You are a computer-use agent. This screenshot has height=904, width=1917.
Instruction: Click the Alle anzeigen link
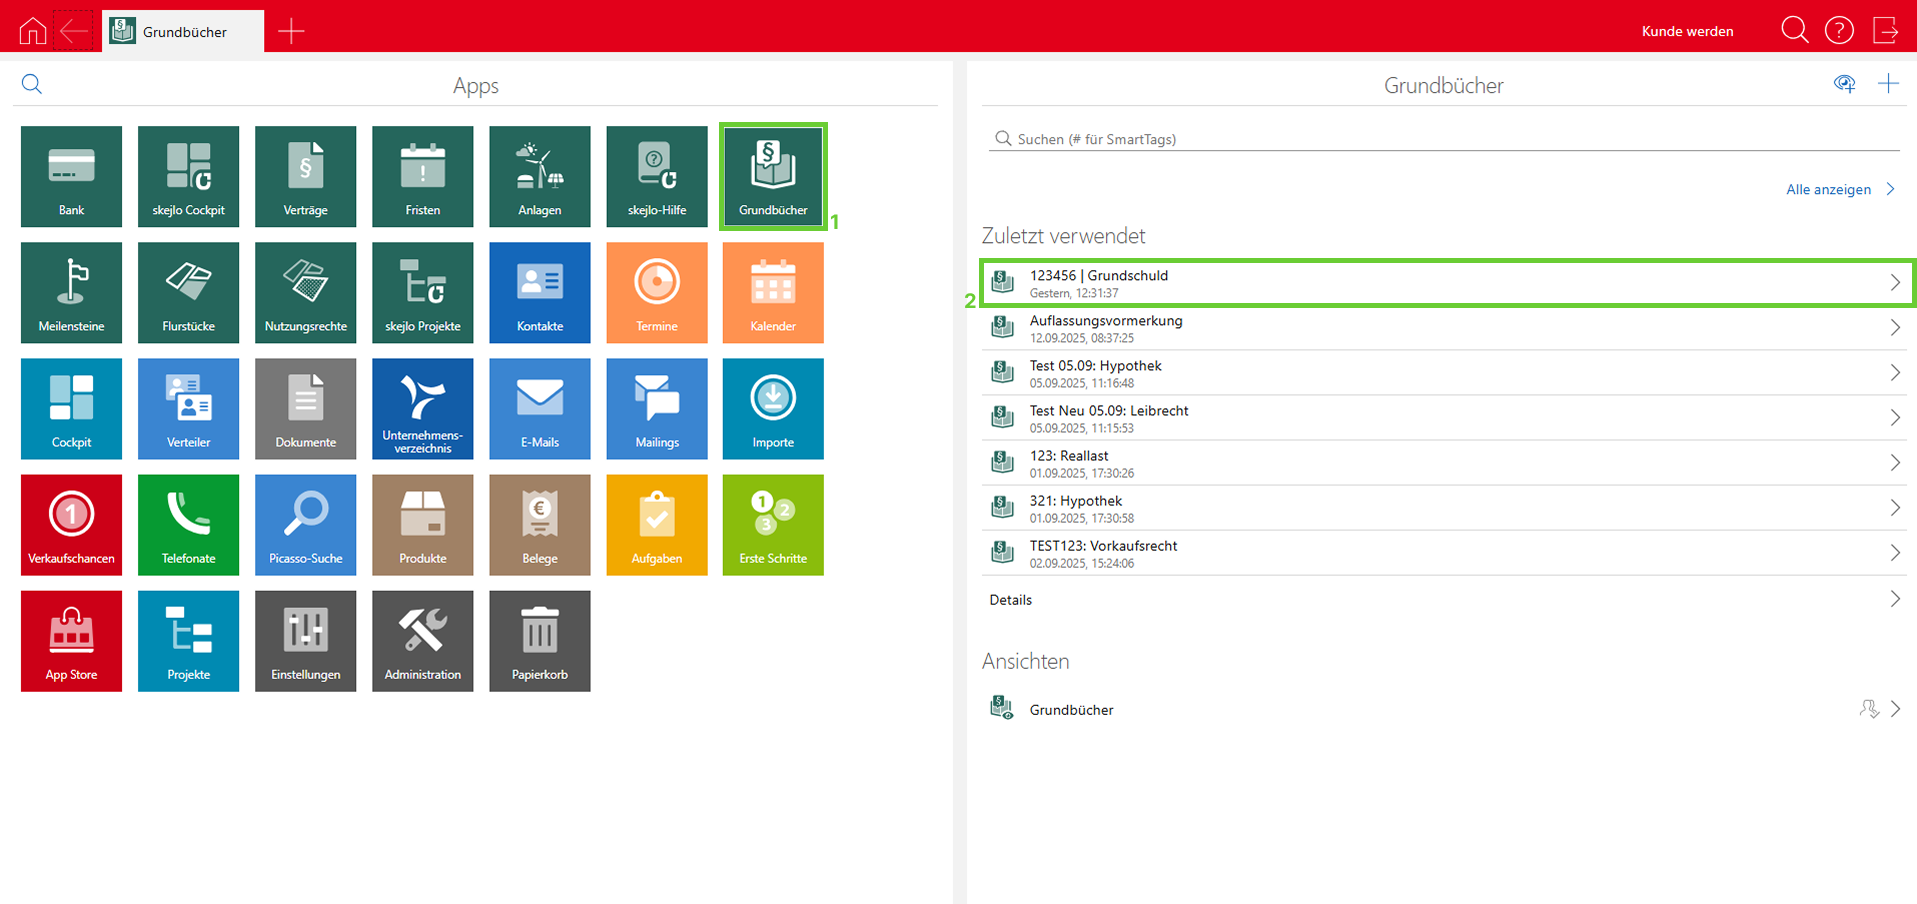(x=1828, y=189)
